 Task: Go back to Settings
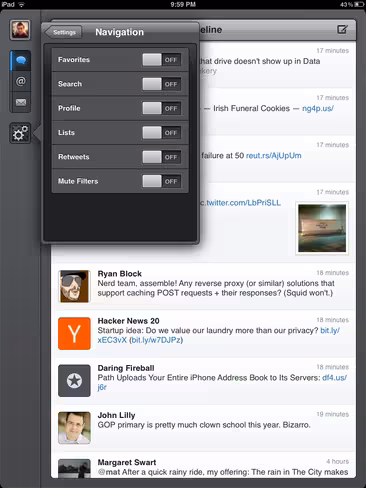pyautogui.click(x=63, y=32)
